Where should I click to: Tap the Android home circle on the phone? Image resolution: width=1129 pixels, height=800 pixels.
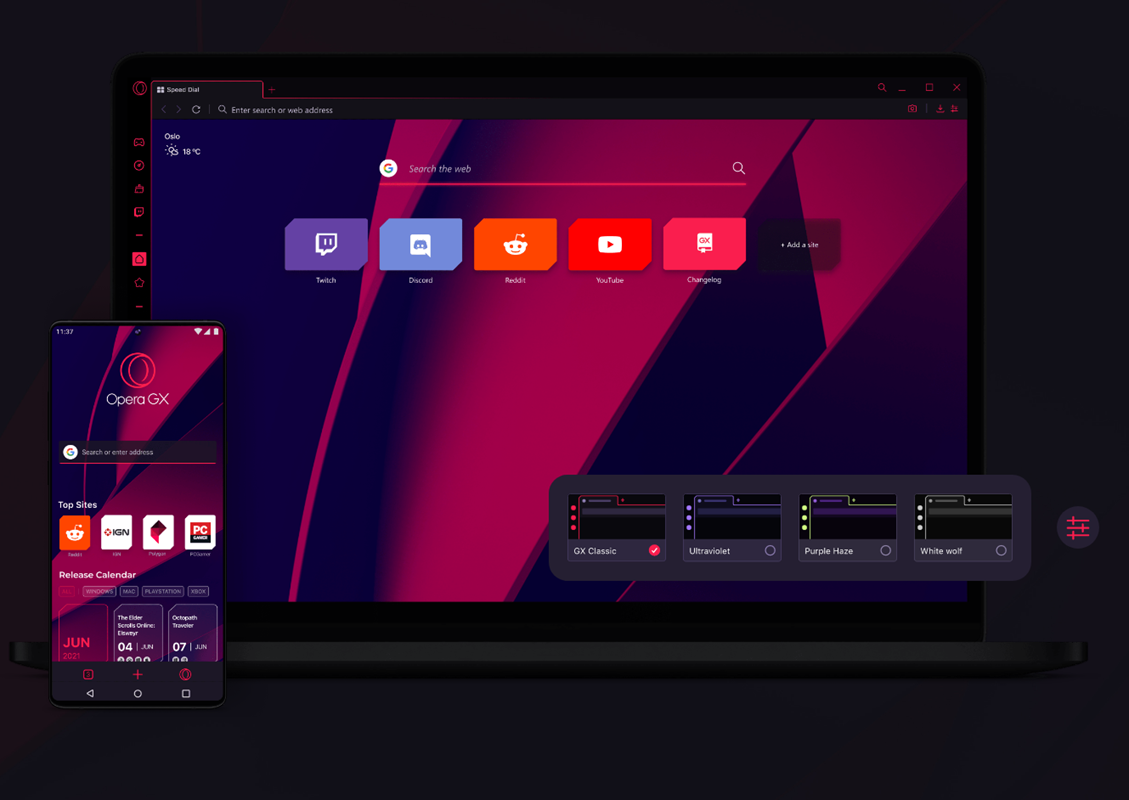[138, 693]
